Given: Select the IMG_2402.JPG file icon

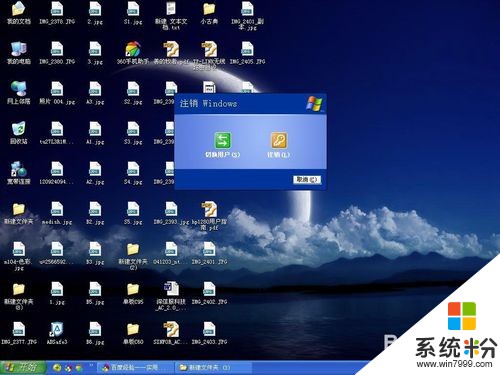Looking at the screenshot, I should (209, 289).
